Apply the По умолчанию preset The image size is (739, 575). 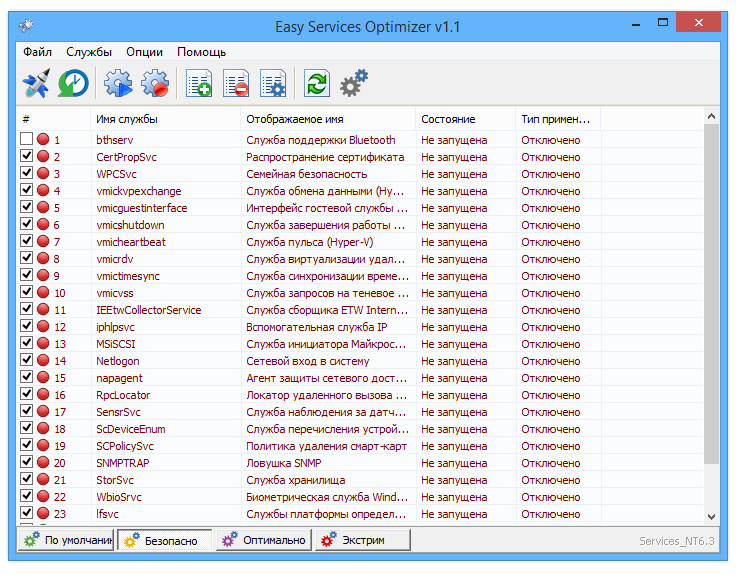(66, 540)
